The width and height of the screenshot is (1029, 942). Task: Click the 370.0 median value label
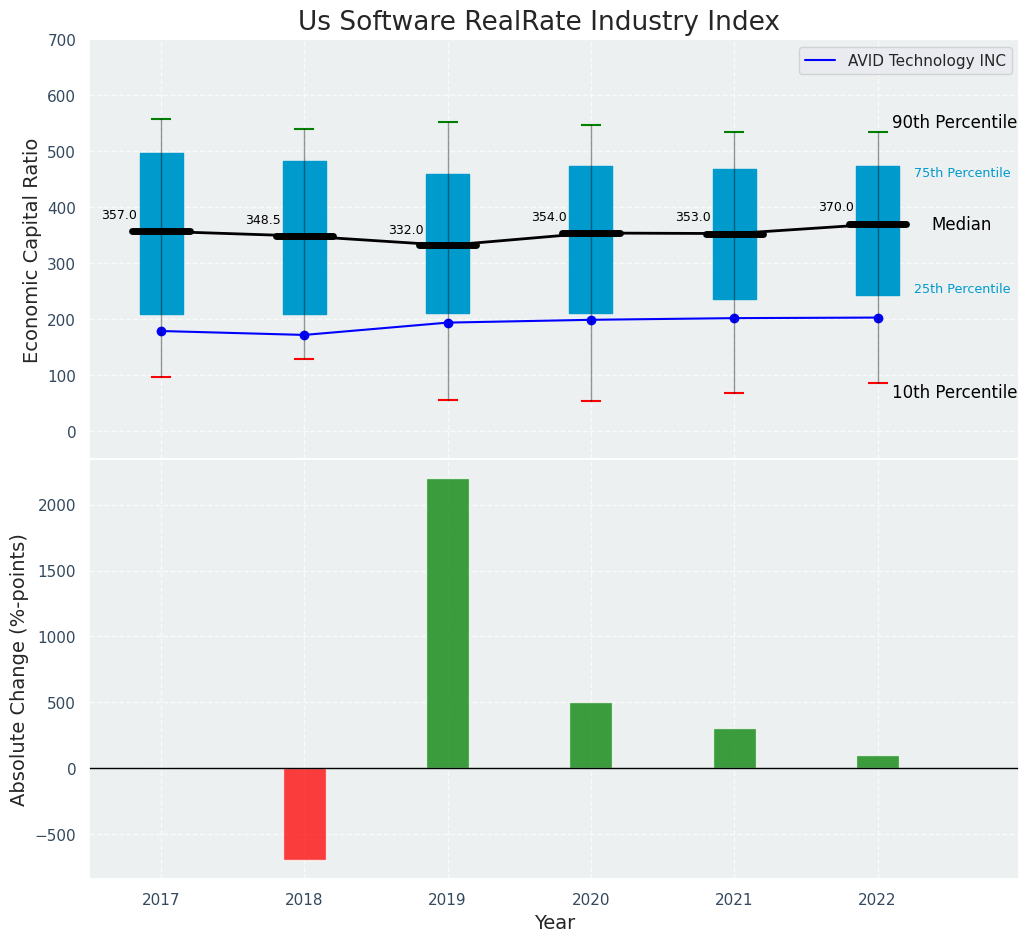pos(836,207)
